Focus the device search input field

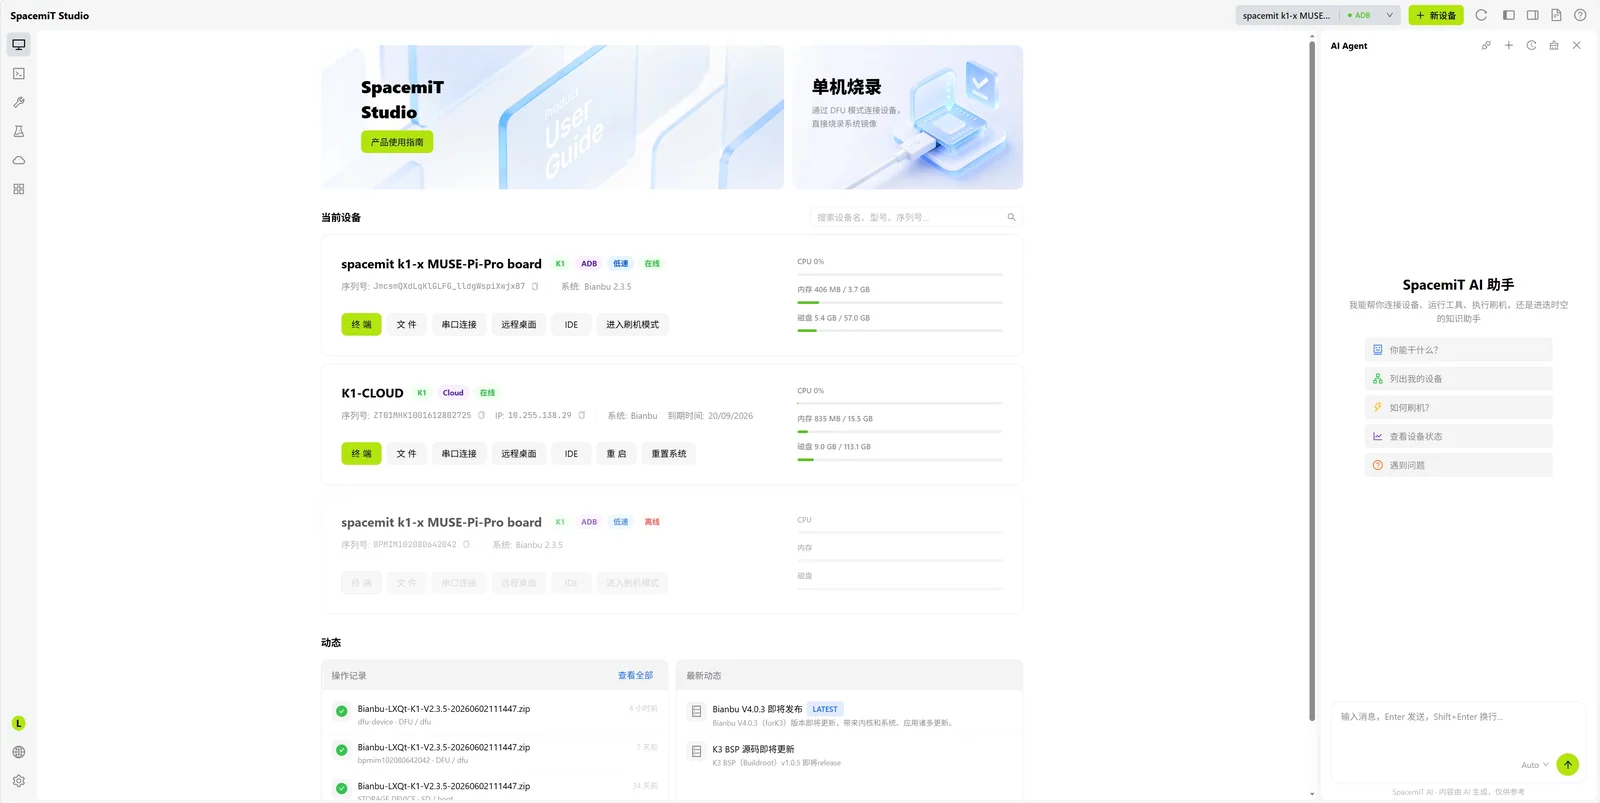tap(915, 217)
